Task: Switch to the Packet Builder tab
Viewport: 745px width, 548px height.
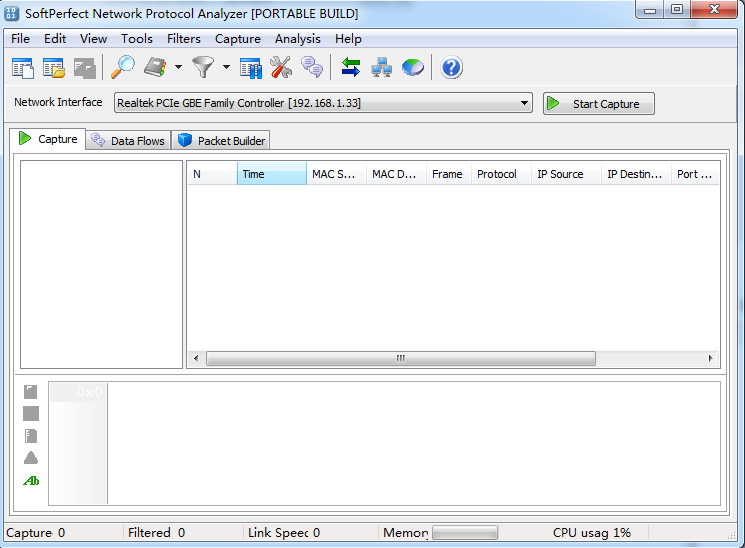Action: 221,141
